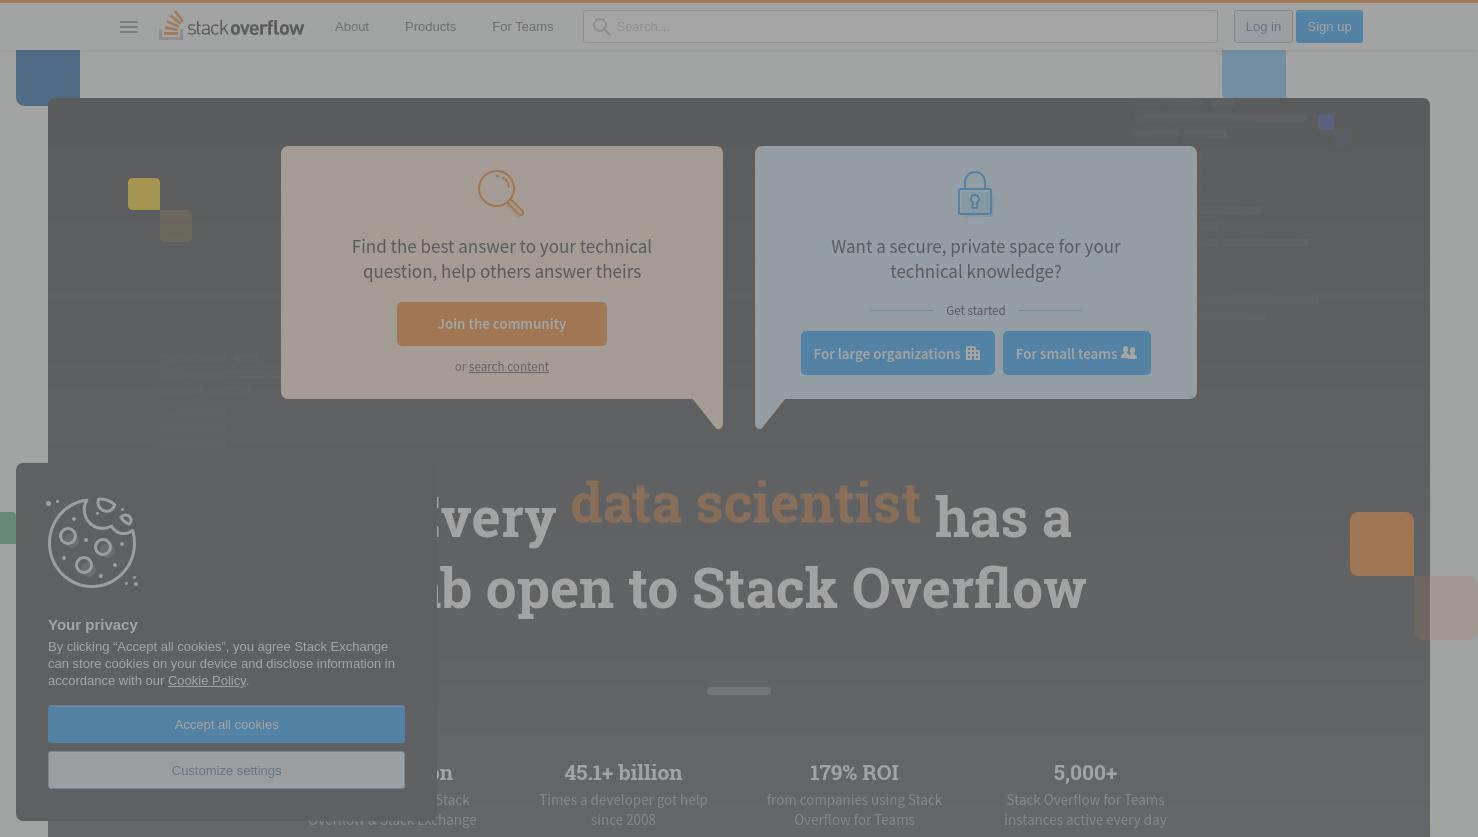Open Customize settings for cookies
1478x837 pixels.
(x=226, y=770)
